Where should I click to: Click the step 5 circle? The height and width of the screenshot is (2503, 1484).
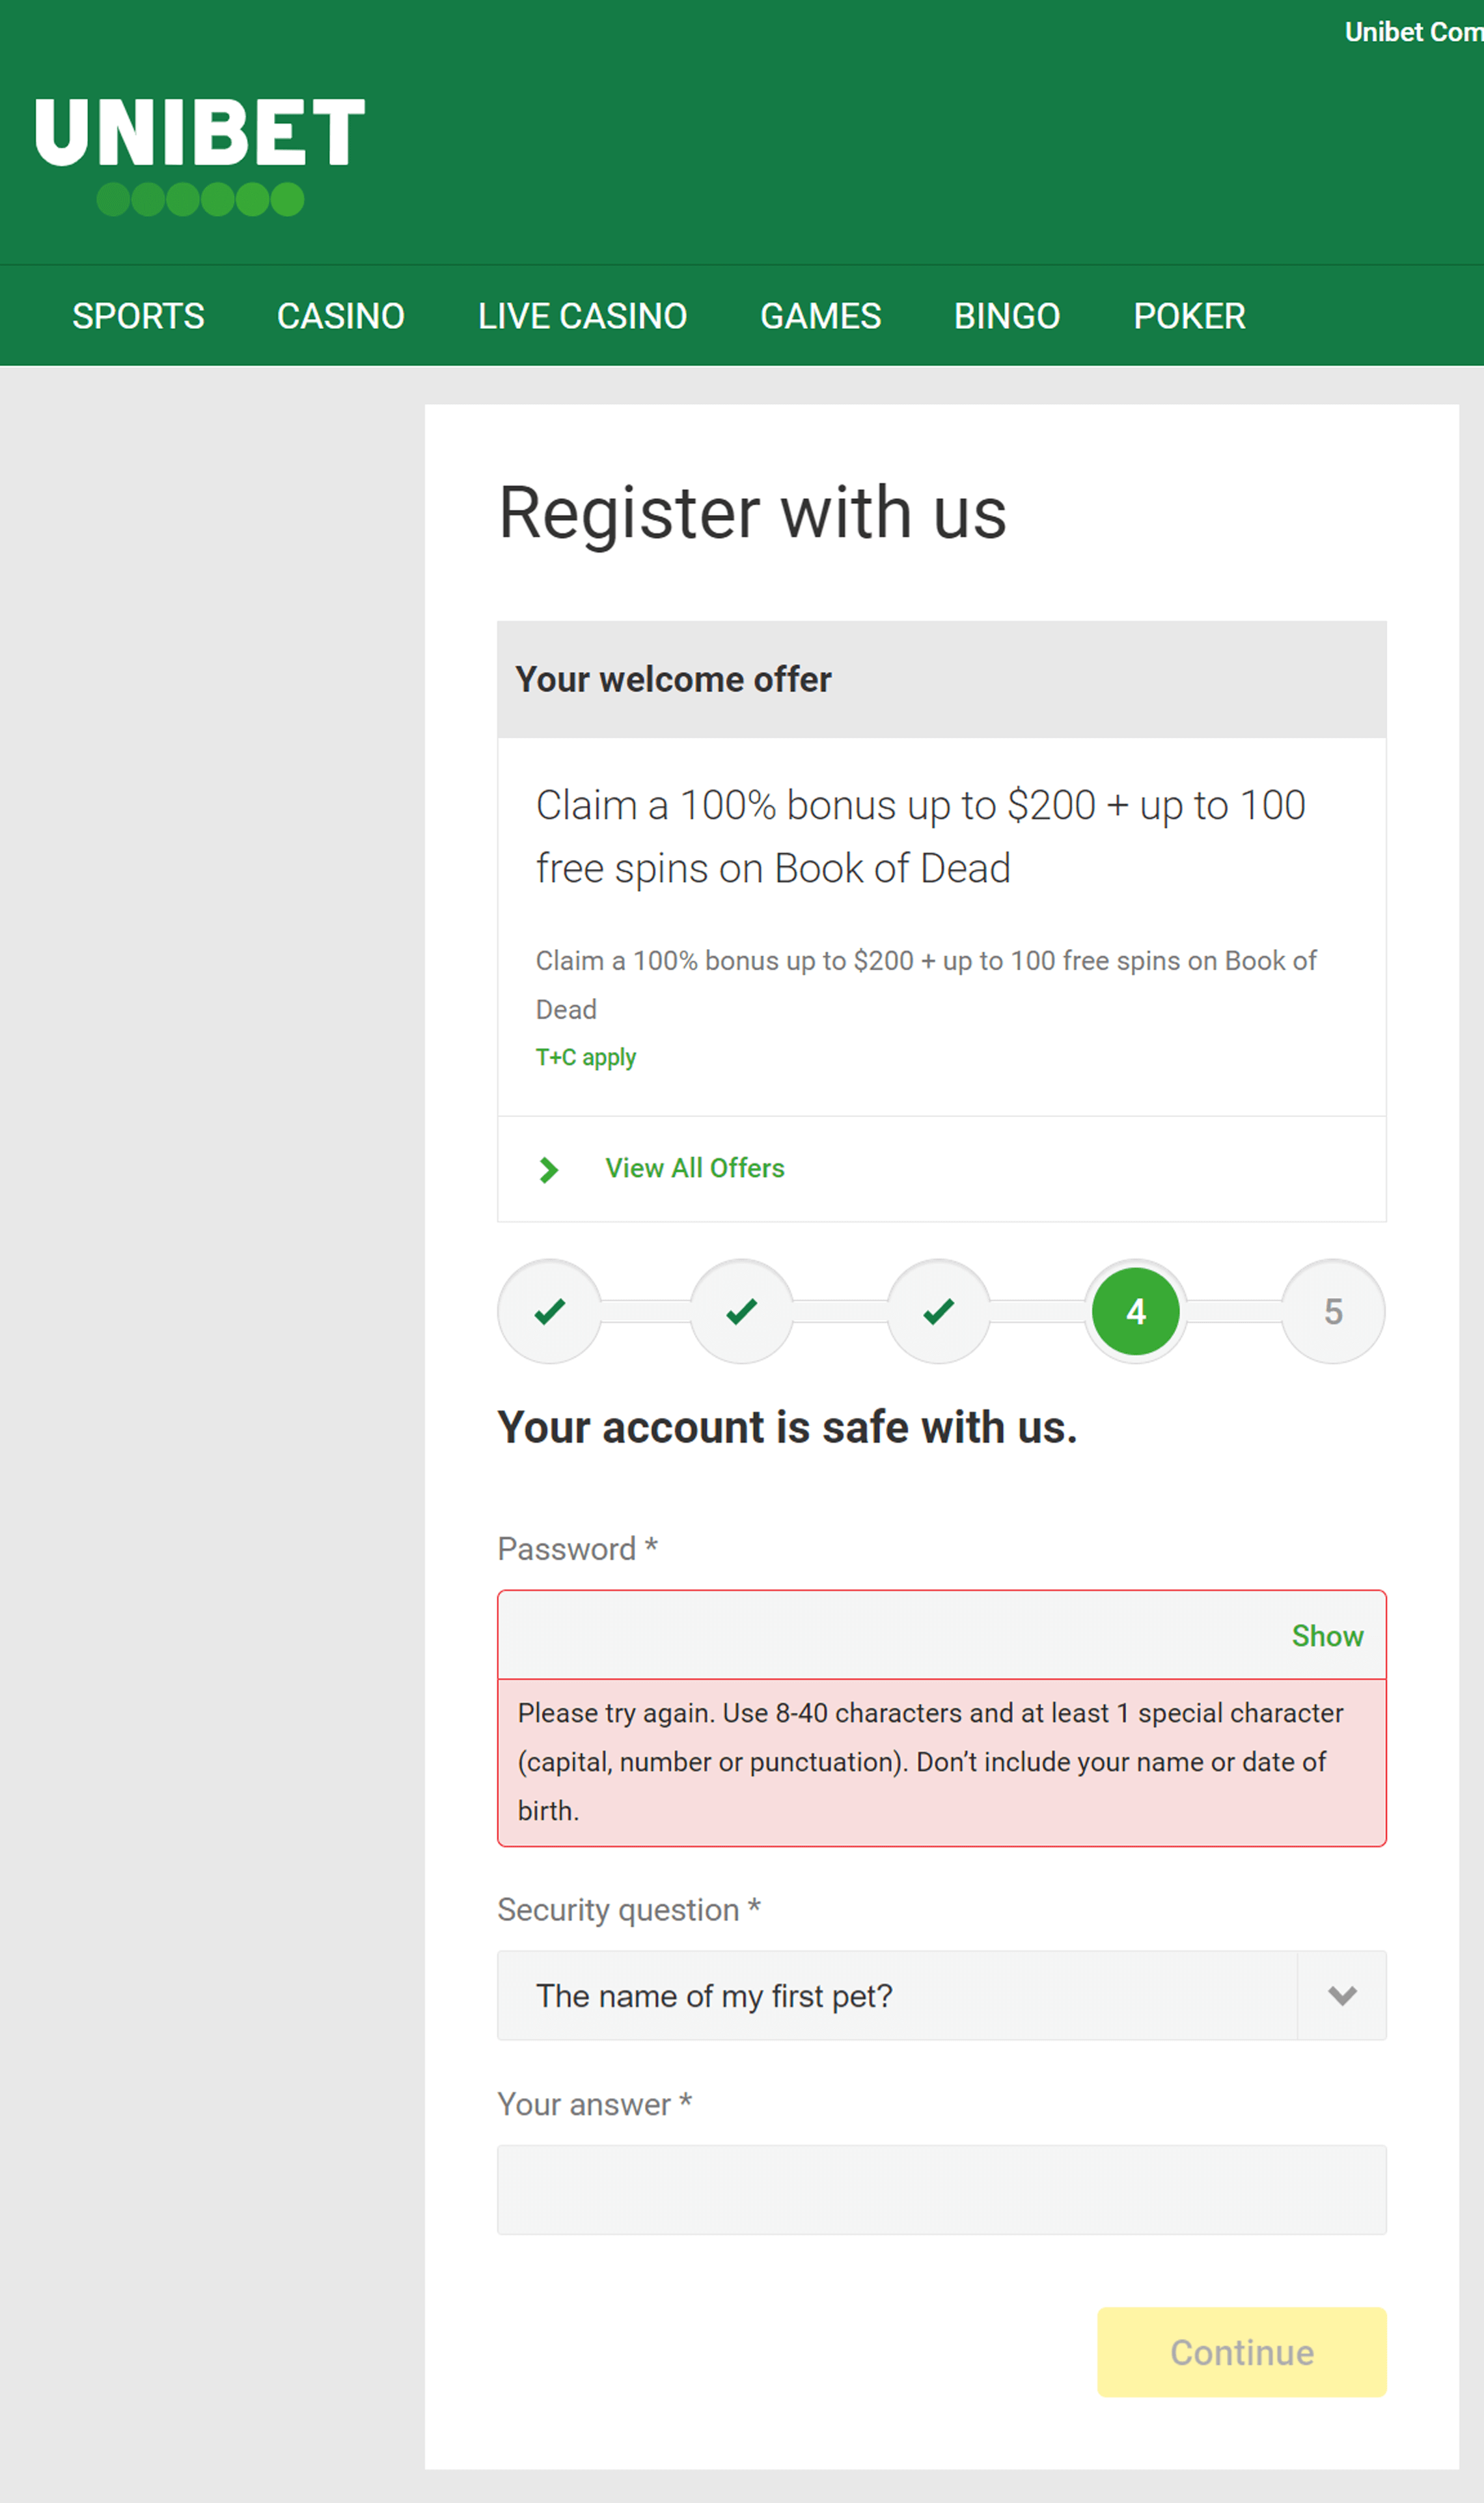(x=1333, y=1311)
